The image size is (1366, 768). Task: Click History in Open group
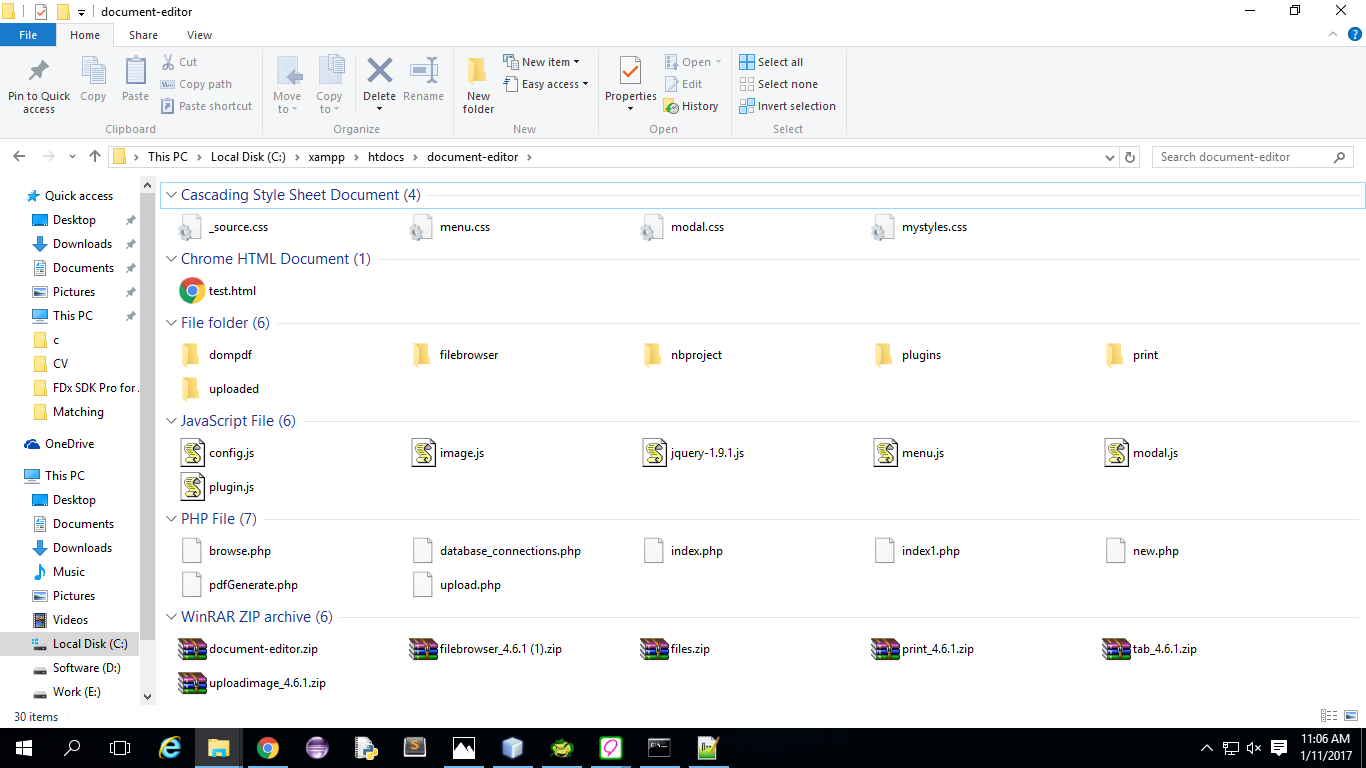[691, 106]
